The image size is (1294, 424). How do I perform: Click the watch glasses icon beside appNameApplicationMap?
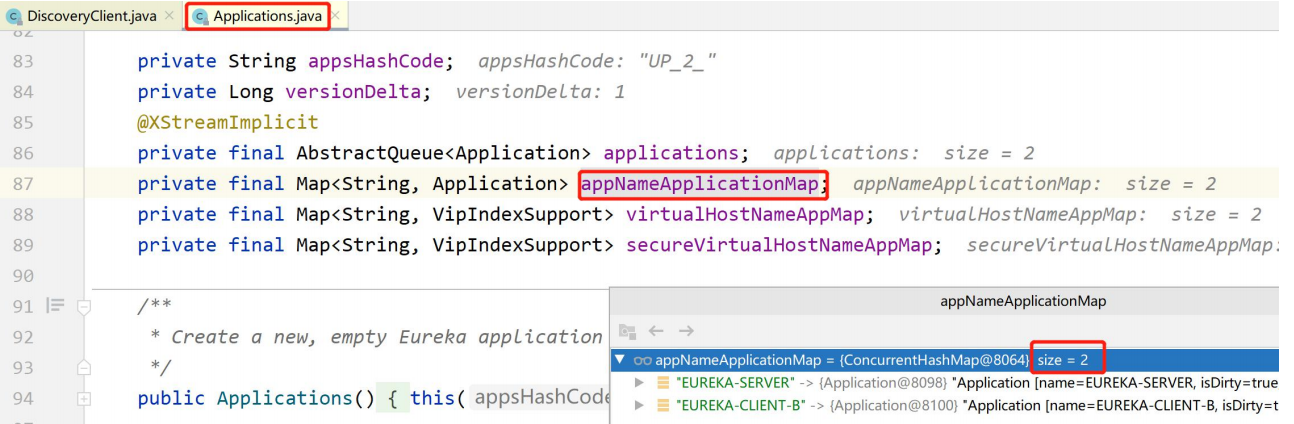coord(643,359)
